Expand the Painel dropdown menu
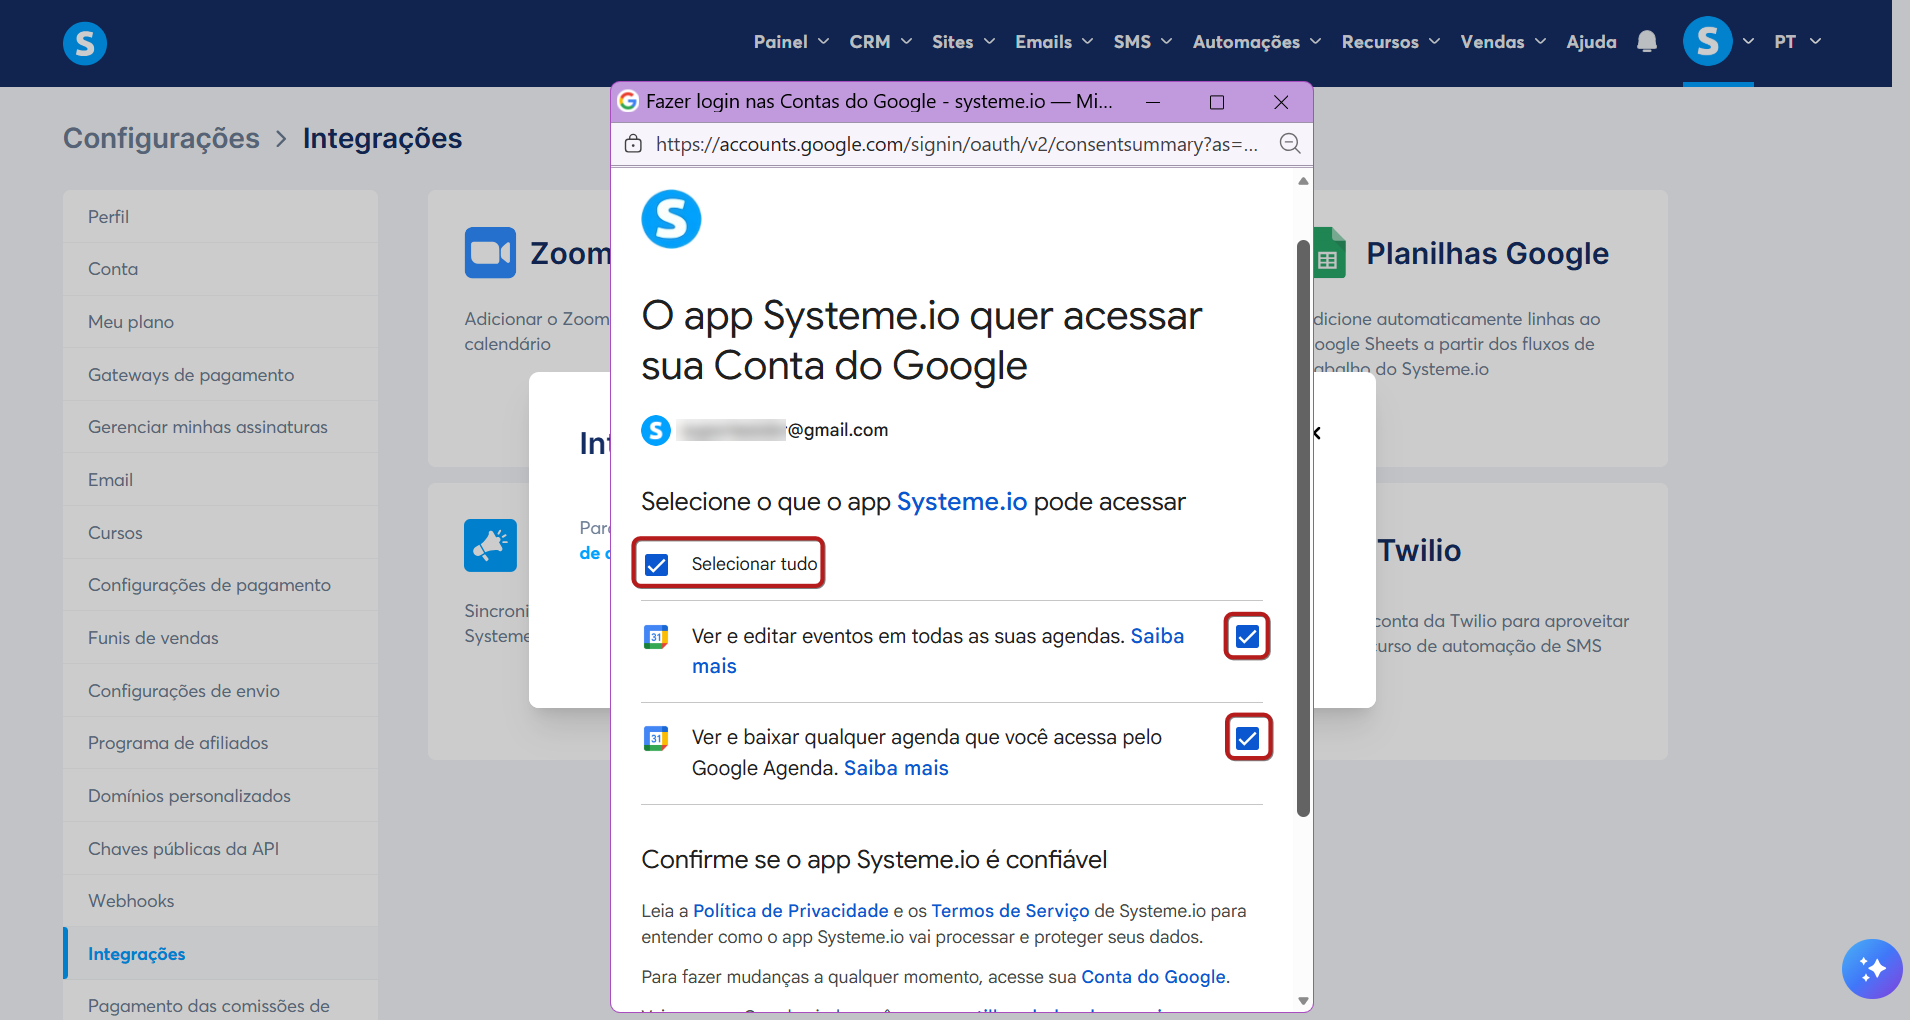Screen dimensions: 1910x1020 [791, 42]
